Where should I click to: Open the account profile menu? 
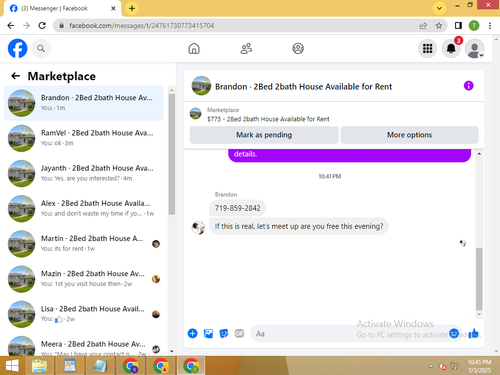click(475, 49)
